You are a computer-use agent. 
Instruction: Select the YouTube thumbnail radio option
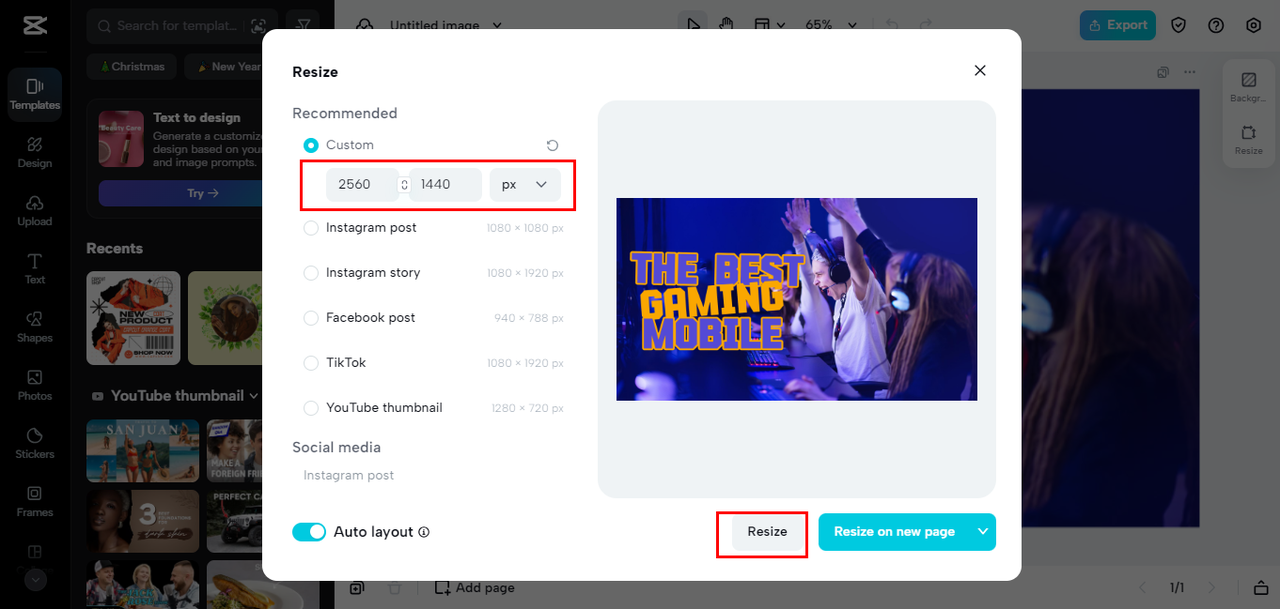coord(311,408)
